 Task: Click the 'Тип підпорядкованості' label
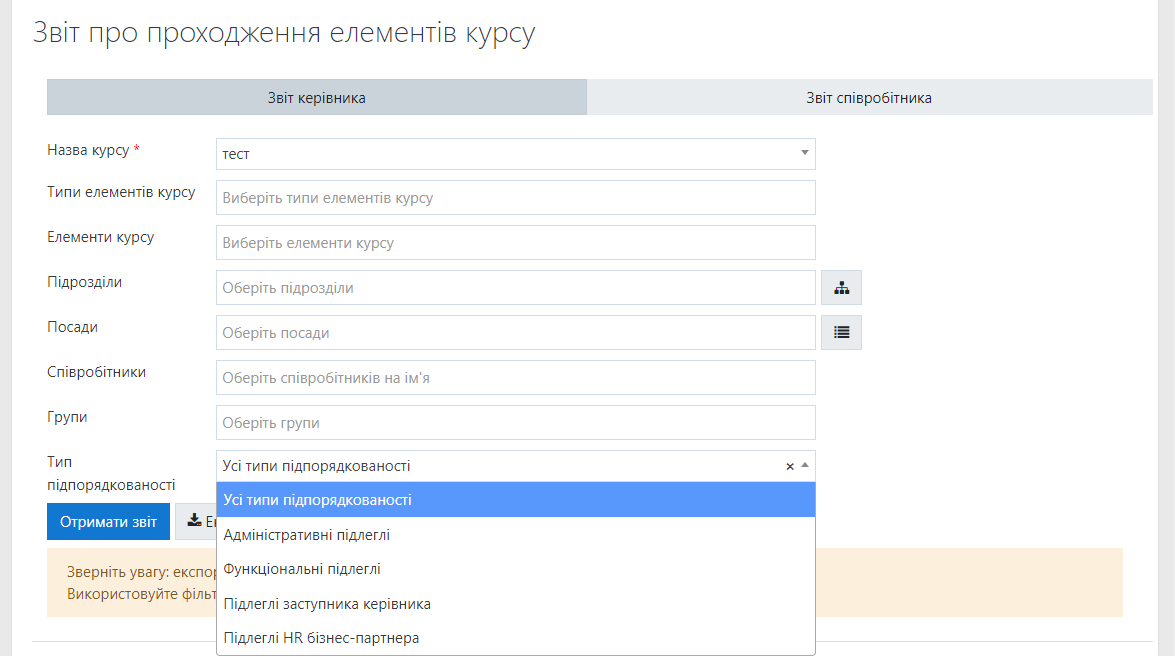111,473
